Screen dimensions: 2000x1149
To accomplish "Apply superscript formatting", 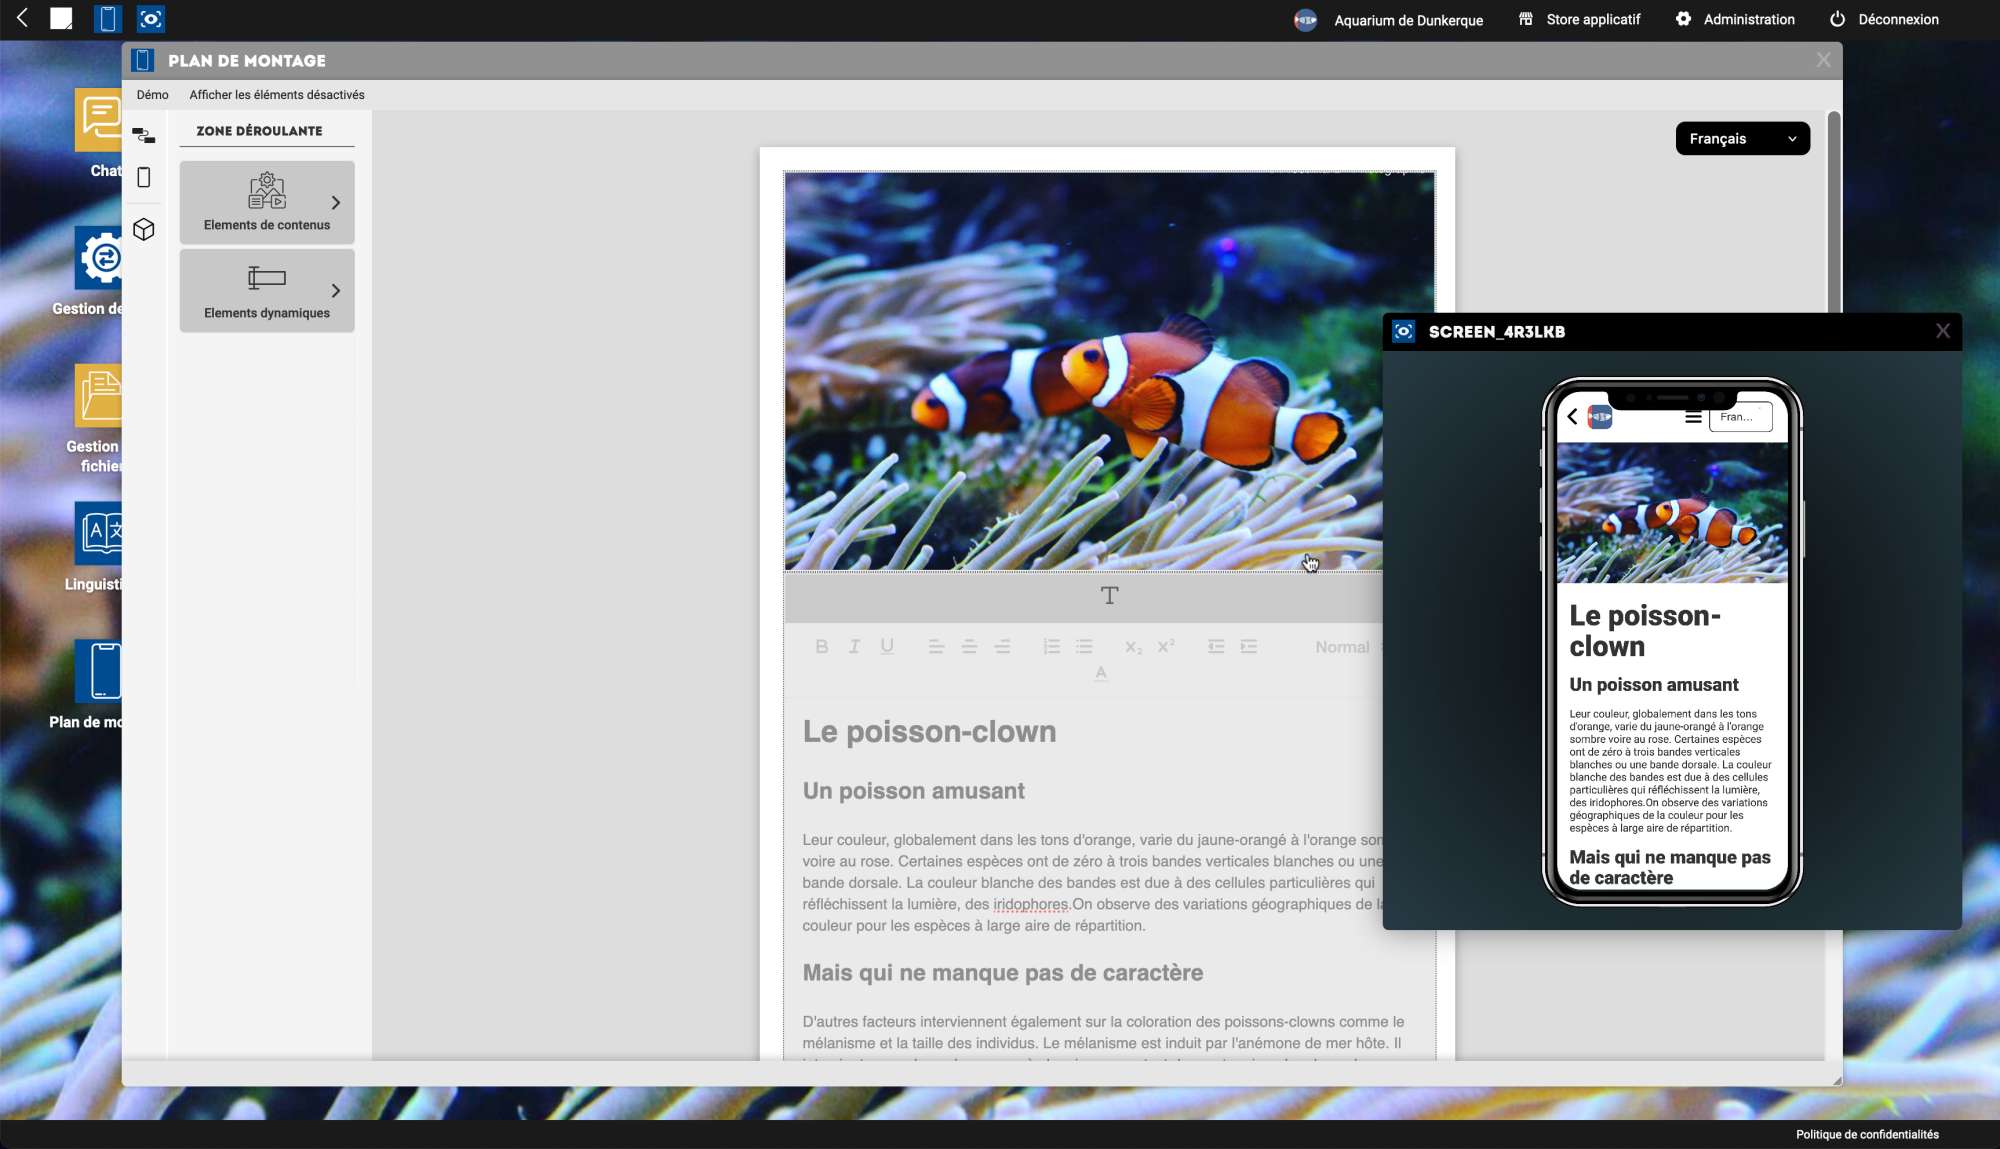I will pos(1166,647).
